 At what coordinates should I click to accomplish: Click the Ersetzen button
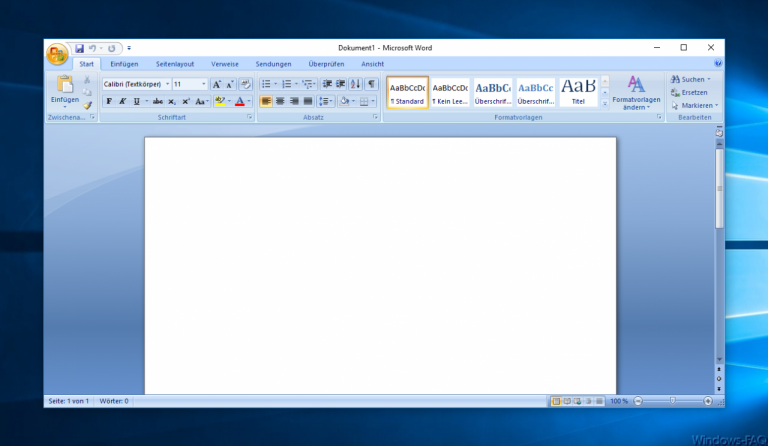pyautogui.click(x=693, y=92)
